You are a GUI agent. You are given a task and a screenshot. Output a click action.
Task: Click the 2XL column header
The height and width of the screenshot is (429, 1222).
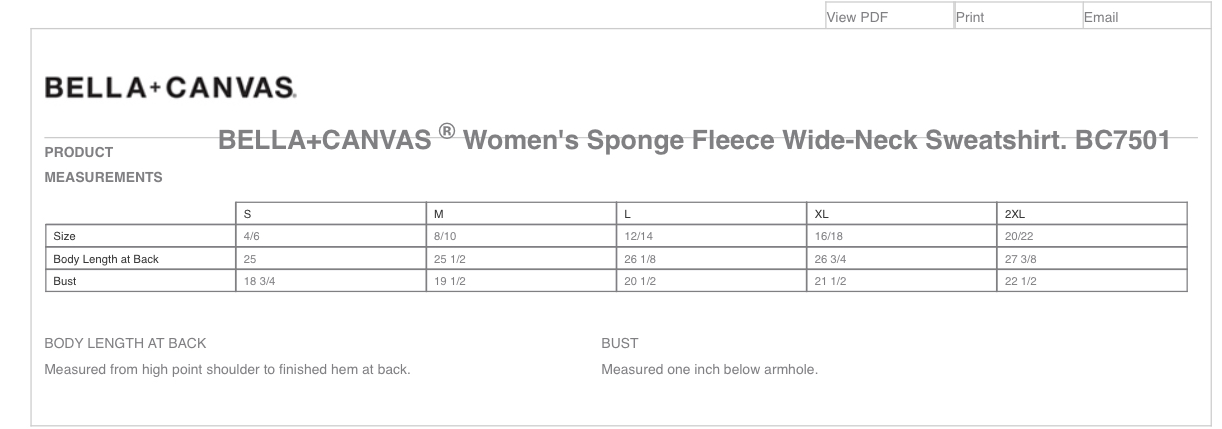coord(1092,213)
